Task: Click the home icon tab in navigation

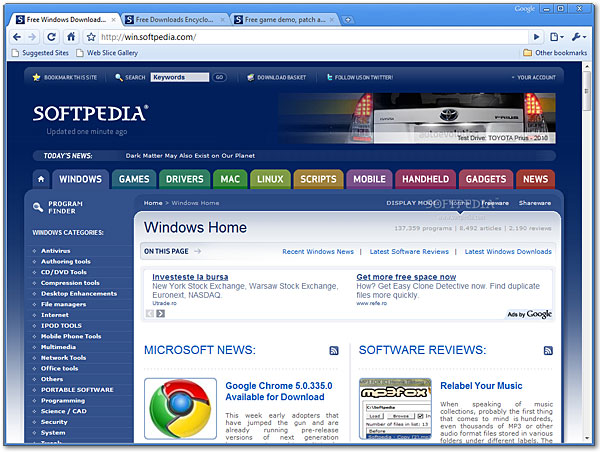Action: pyautogui.click(x=41, y=179)
